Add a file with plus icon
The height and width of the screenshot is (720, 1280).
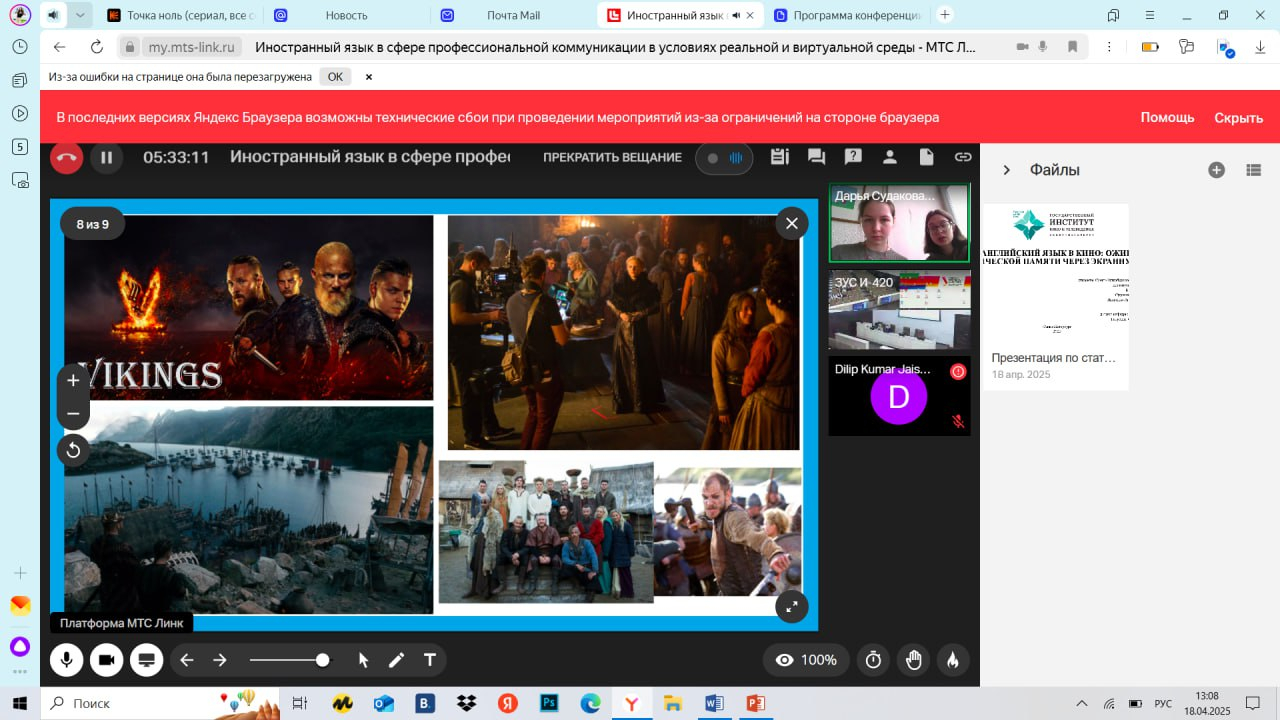(x=1216, y=170)
